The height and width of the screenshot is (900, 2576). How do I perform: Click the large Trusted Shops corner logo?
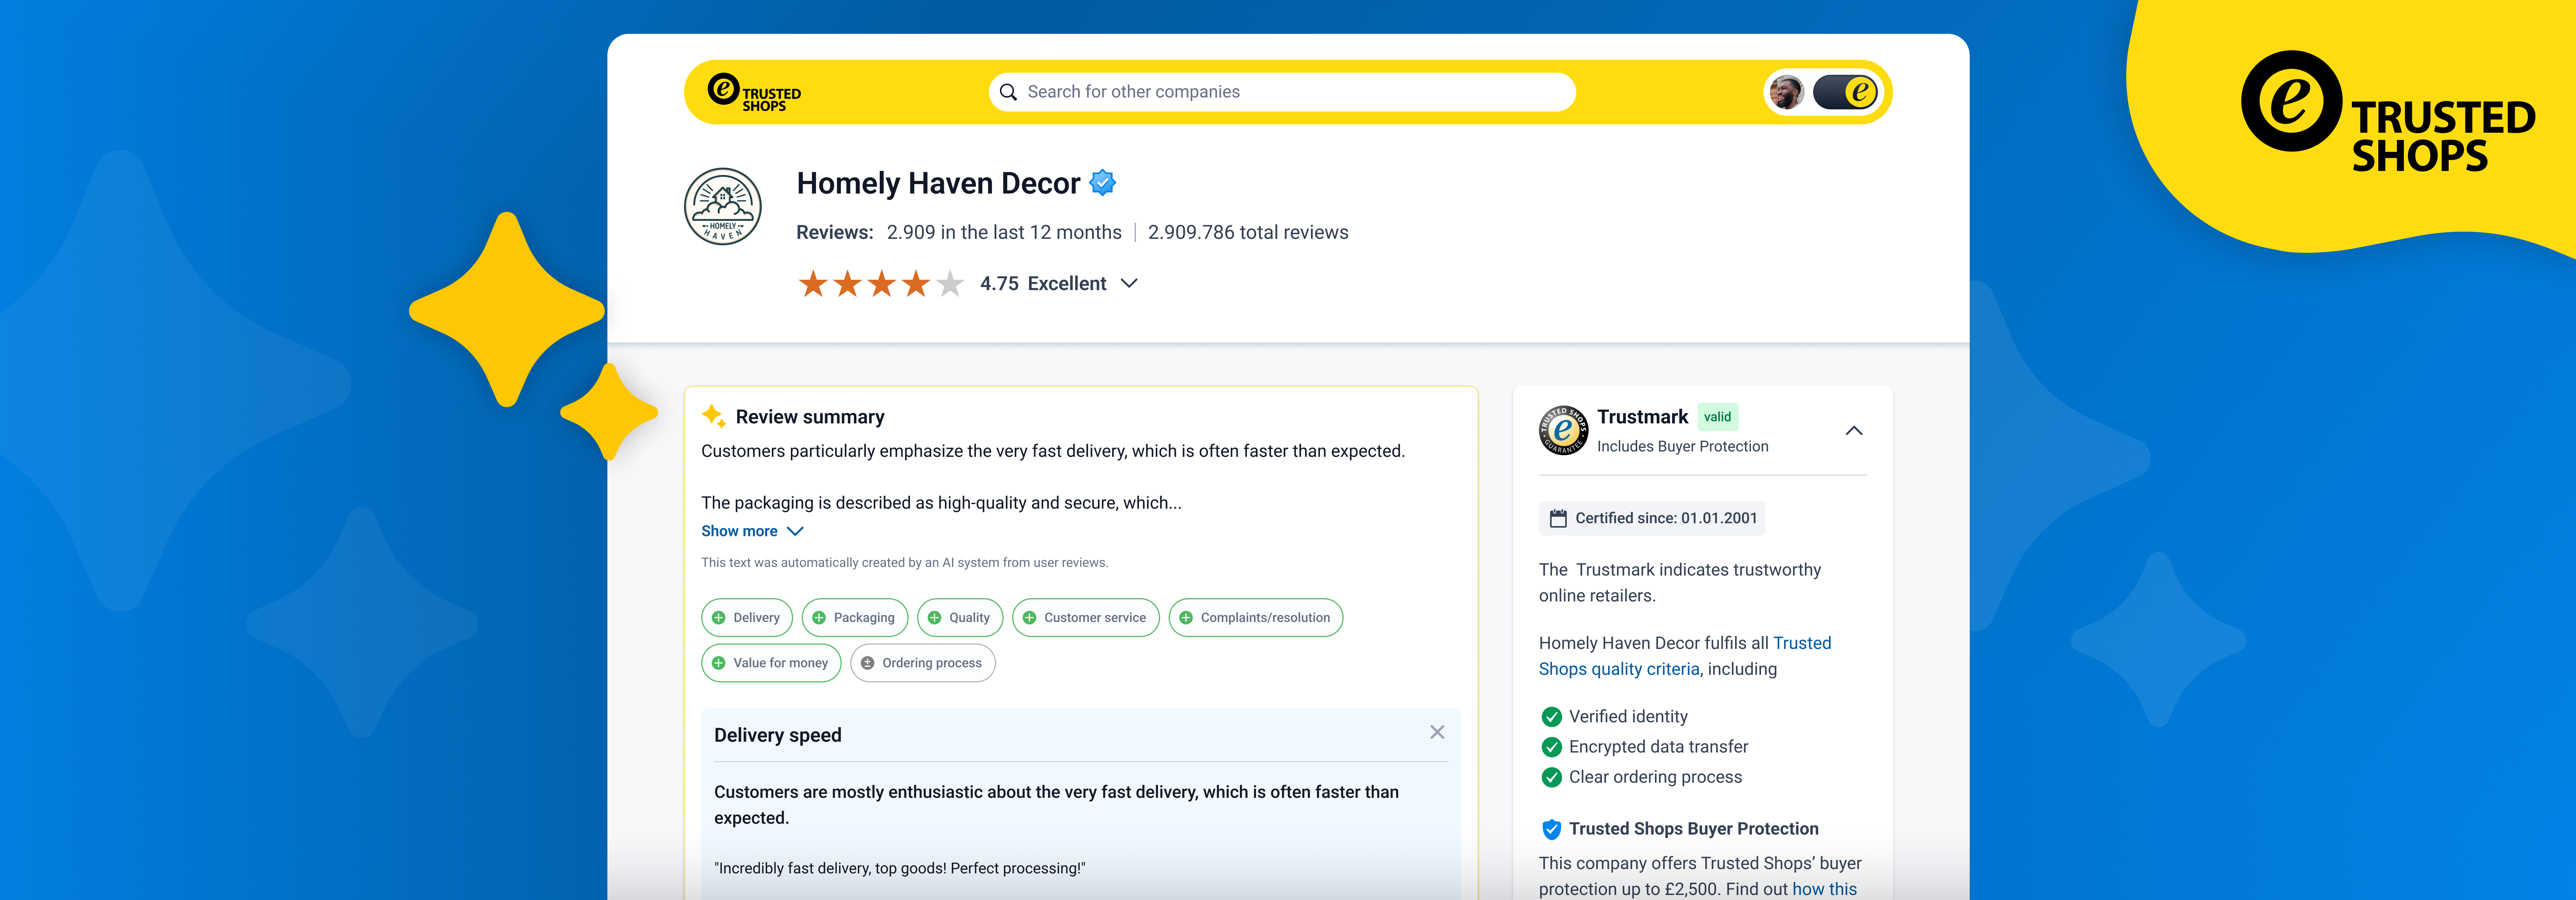2388,111
